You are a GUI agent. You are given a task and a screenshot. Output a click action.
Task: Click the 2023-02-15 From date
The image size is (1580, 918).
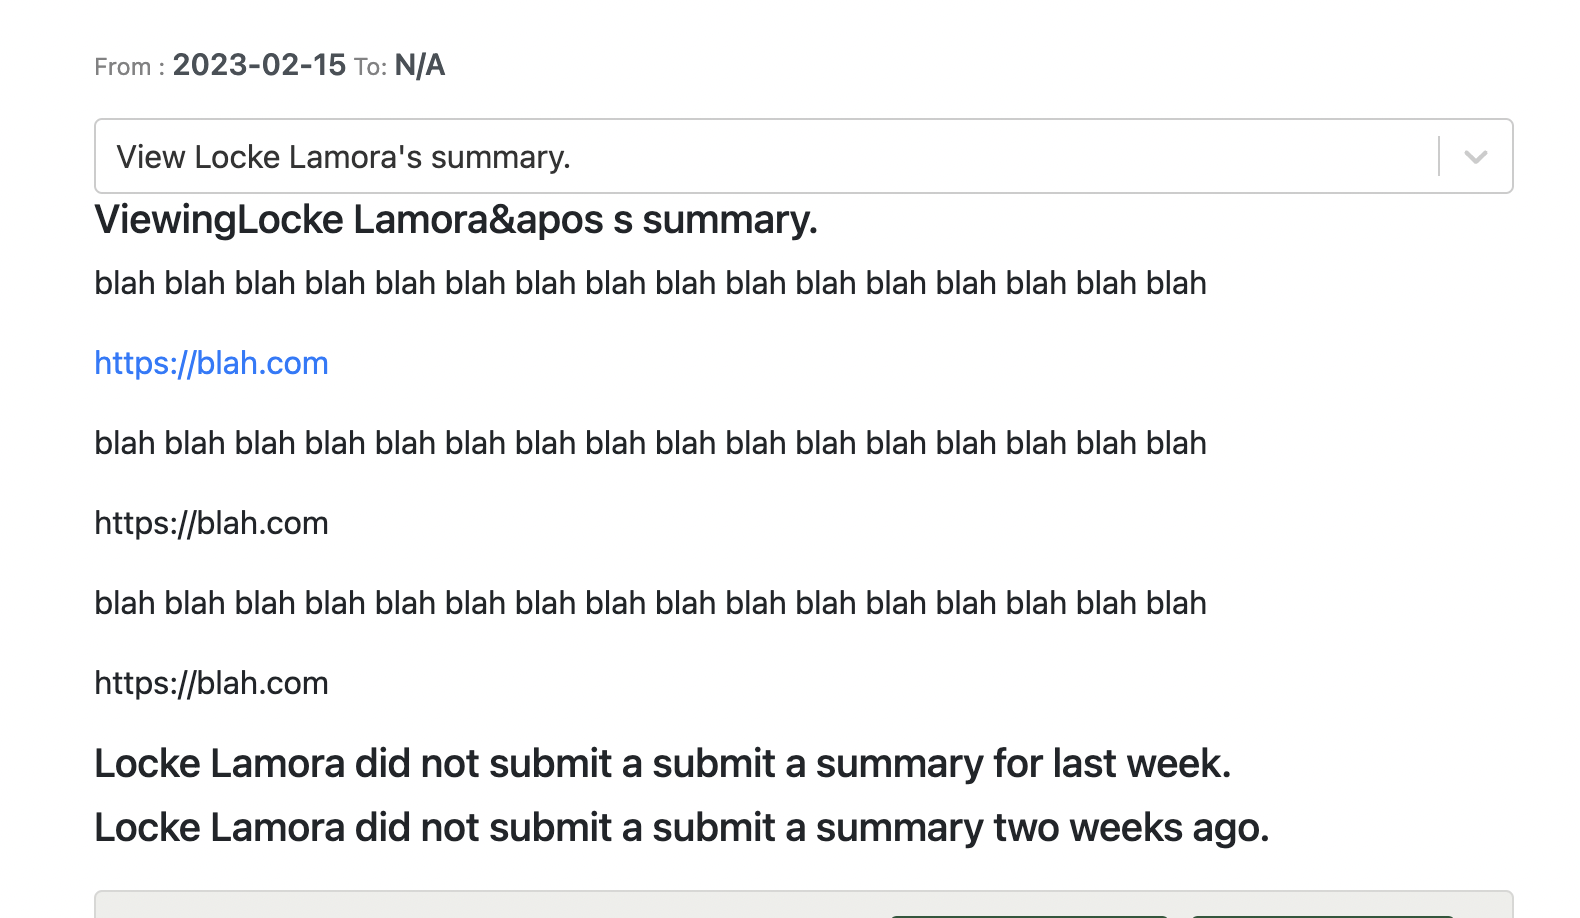[x=259, y=65]
